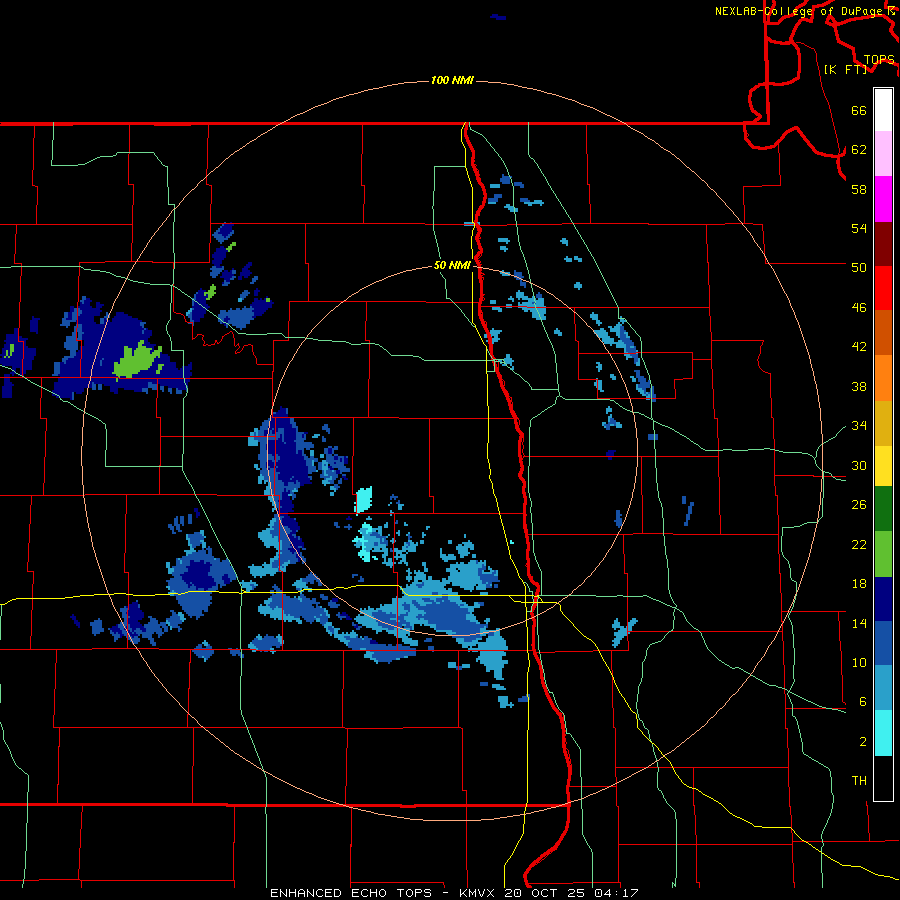Pick the bright red legend swatch
This screenshot has height=900, width=900.
[883, 288]
